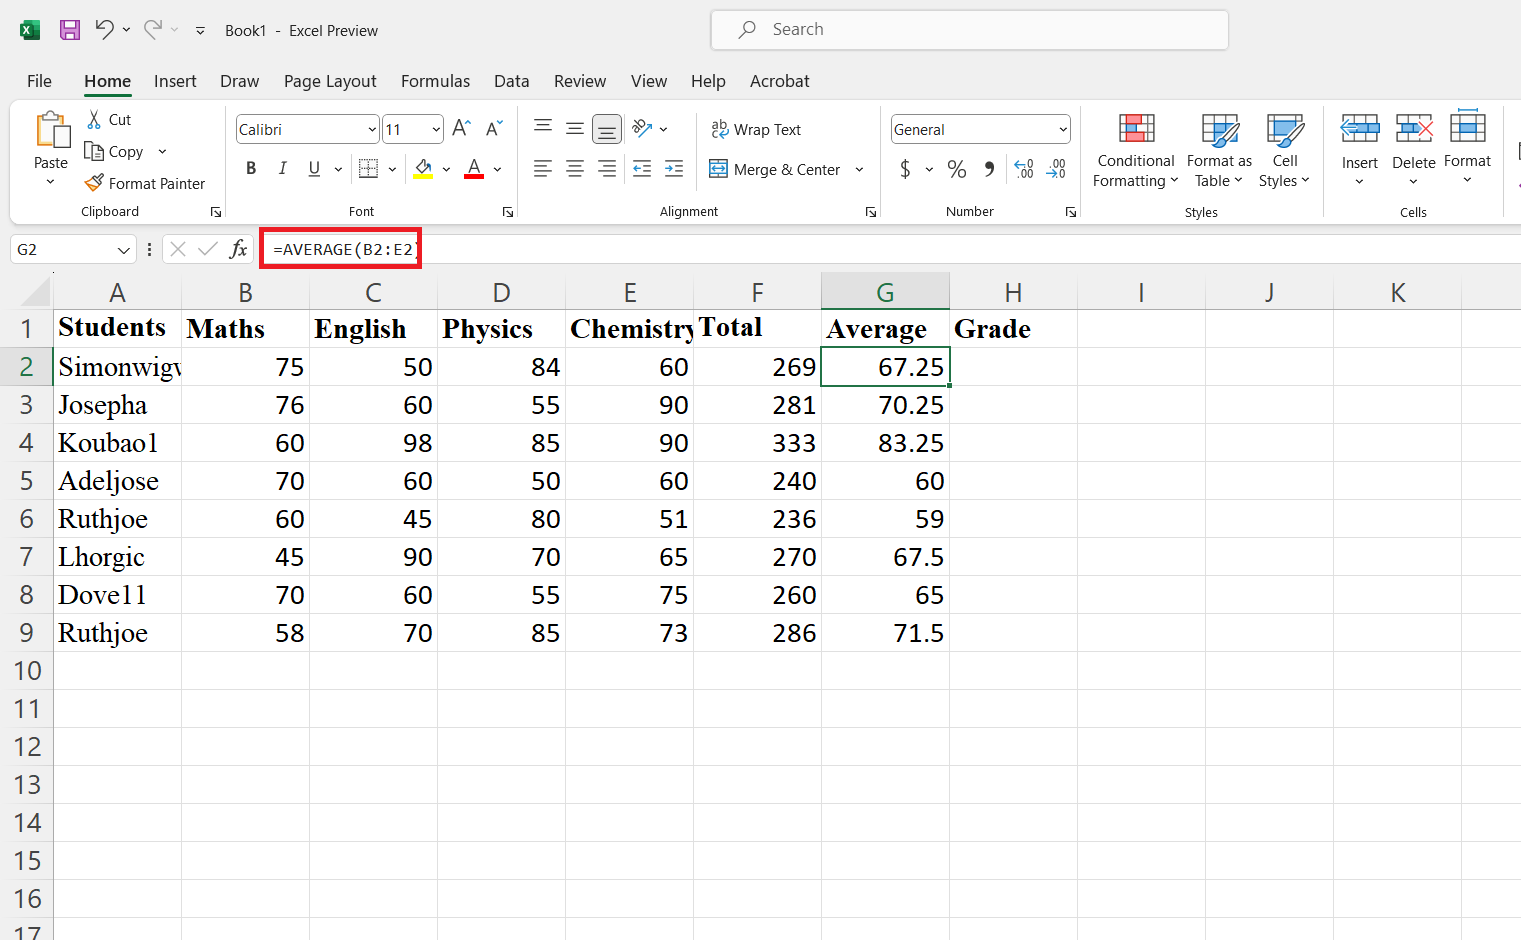Open Conditional Formatting button
This screenshot has height=940, width=1521.
[x=1135, y=151]
